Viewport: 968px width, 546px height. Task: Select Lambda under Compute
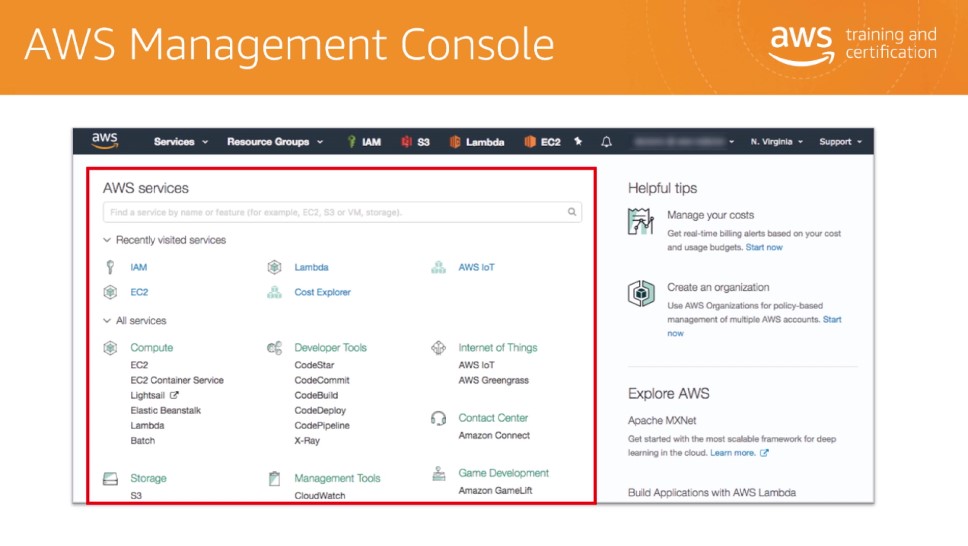(x=147, y=426)
